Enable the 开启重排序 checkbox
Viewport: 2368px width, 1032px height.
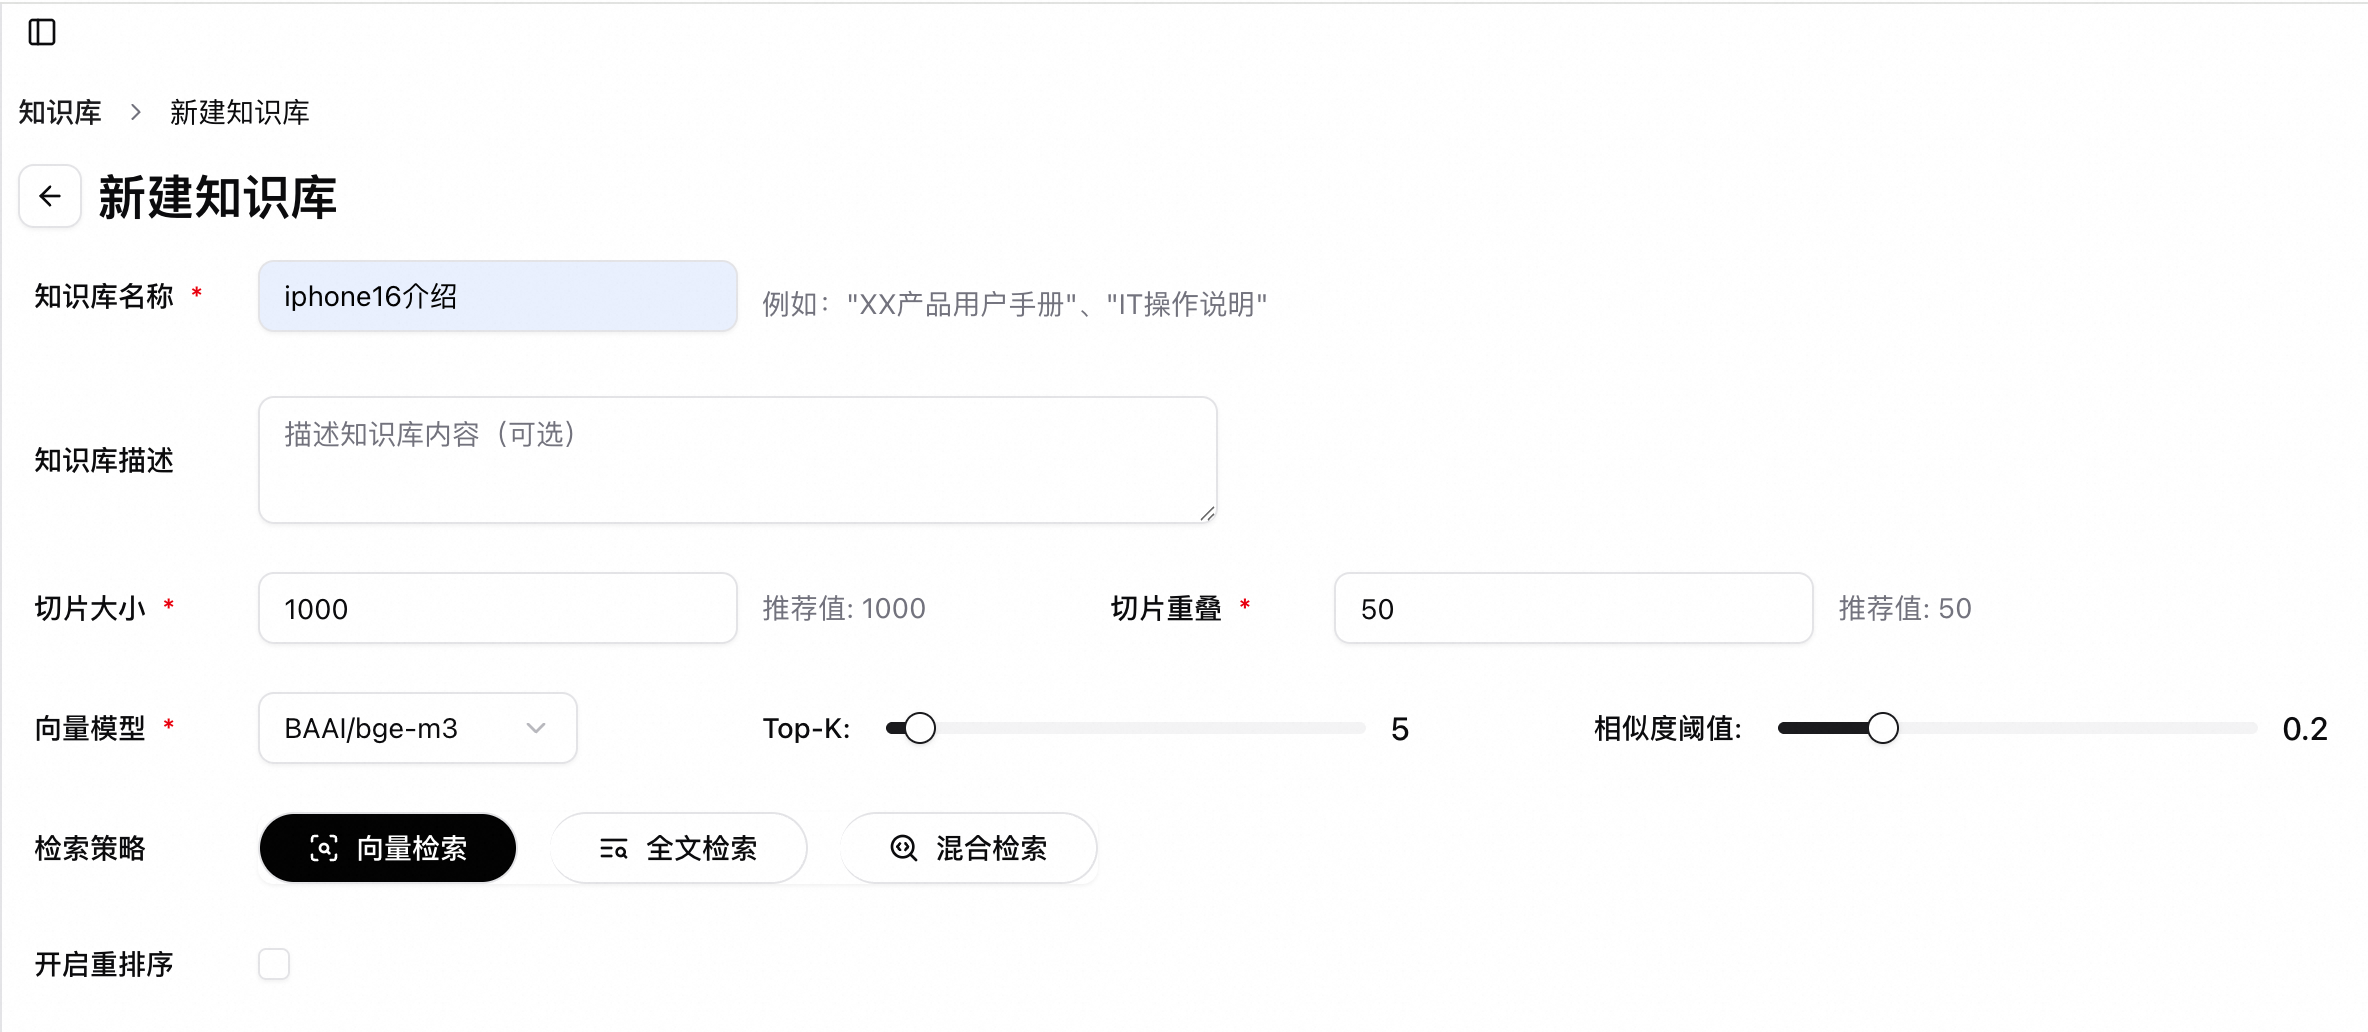point(274,964)
